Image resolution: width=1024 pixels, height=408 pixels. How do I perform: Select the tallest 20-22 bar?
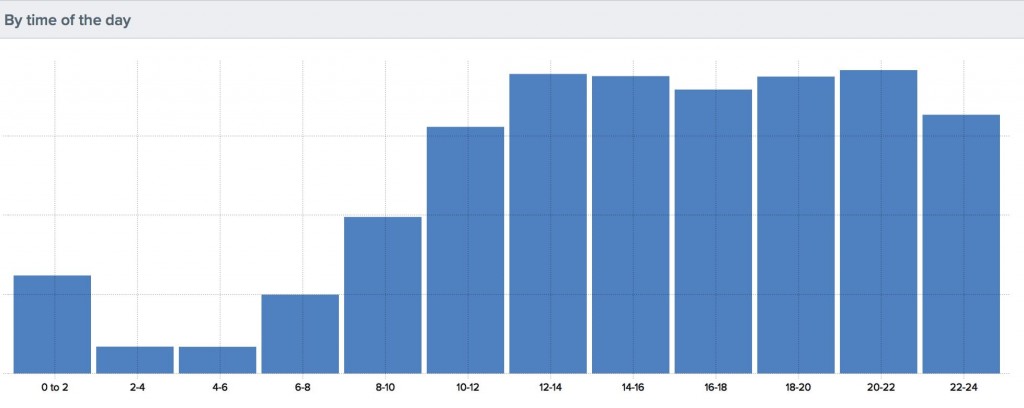[x=878, y=221]
